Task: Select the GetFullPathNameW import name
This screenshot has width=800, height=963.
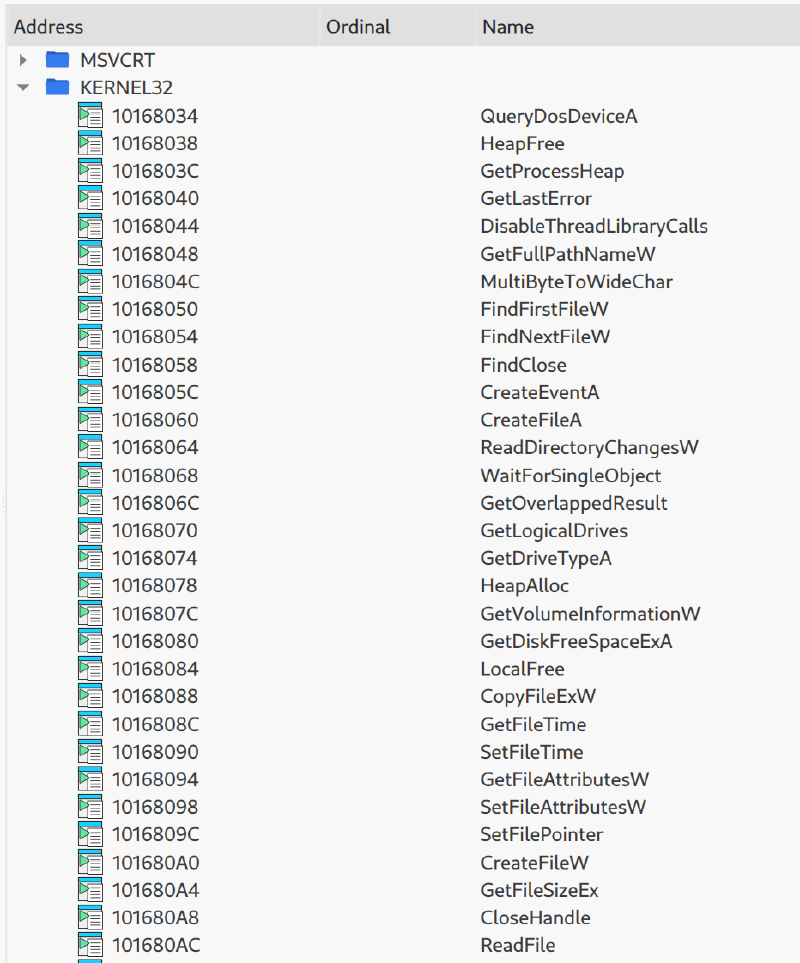Action: (568, 254)
